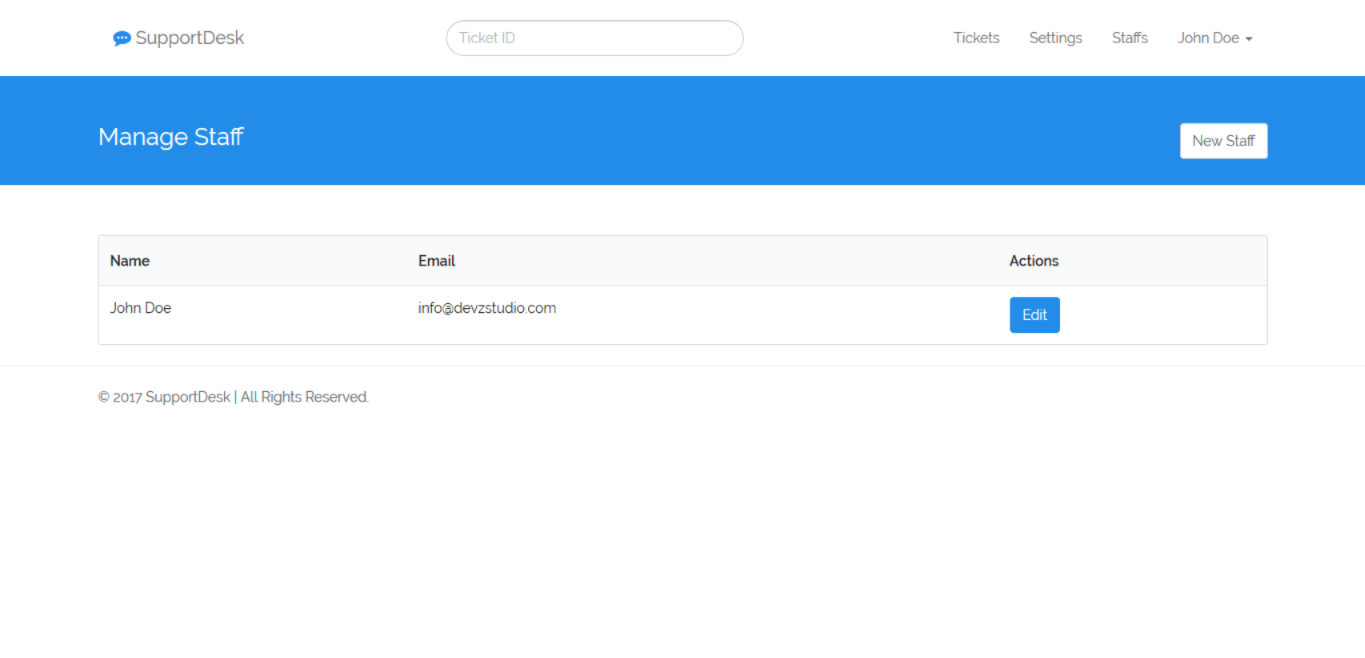
Task: Open the Tickets page from navbar
Action: point(976,38)
